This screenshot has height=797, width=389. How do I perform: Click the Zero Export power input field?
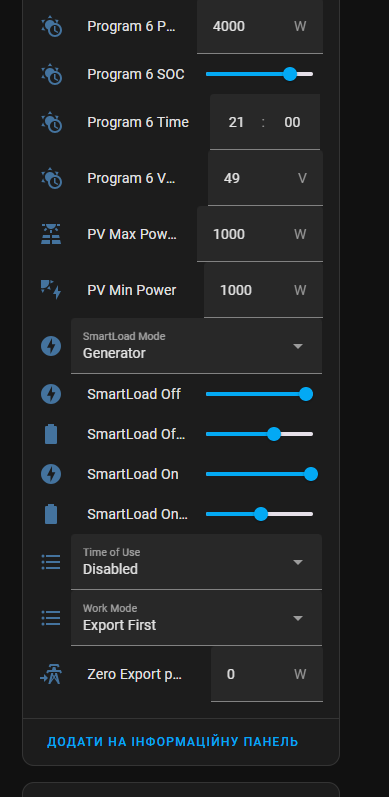tap(267, 674)
